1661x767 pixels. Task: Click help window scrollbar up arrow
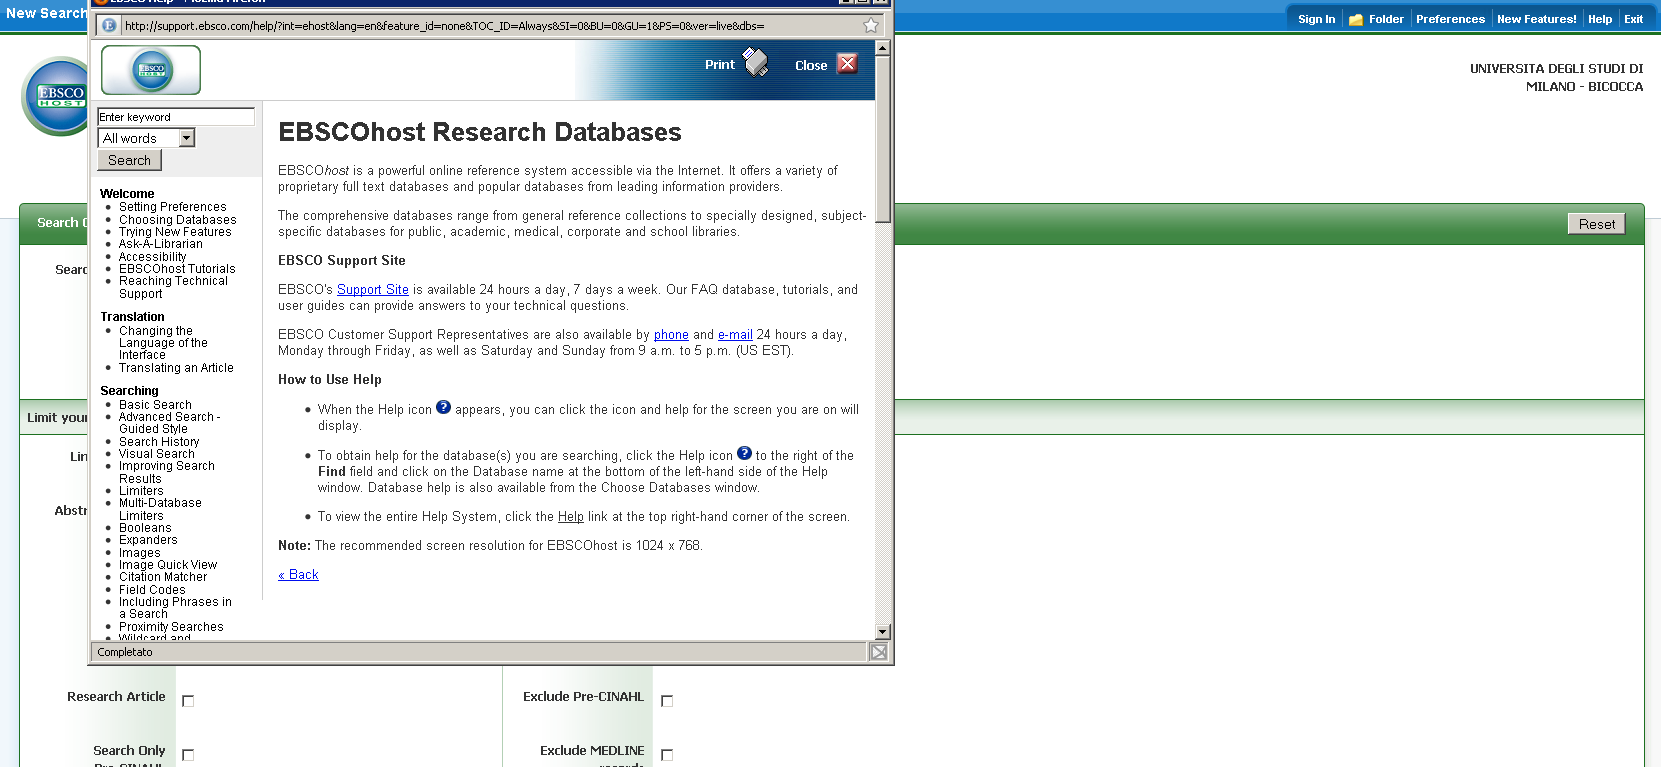pyautogui.click(x=882, y=48)
